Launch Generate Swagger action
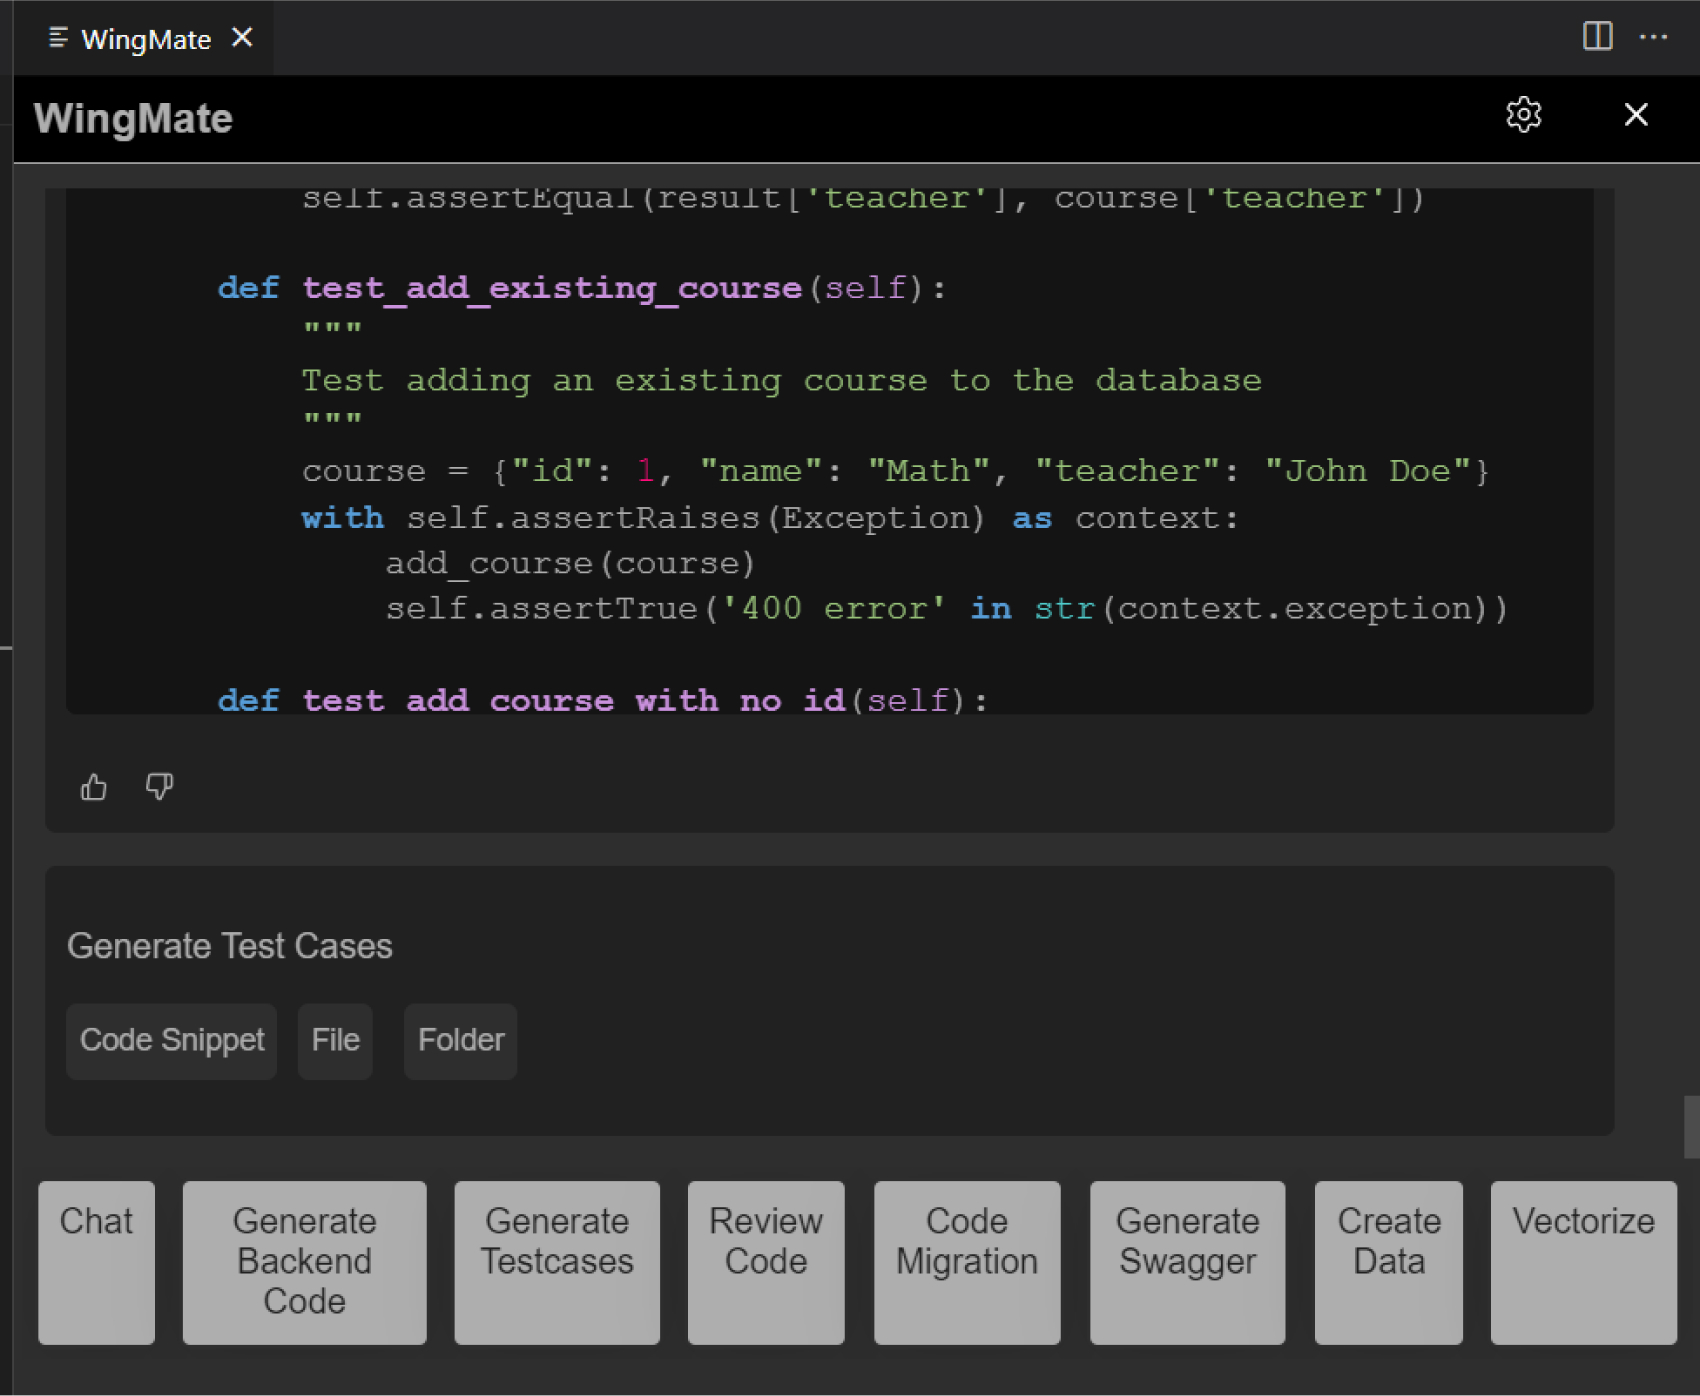 [x=1187, y=1262]
